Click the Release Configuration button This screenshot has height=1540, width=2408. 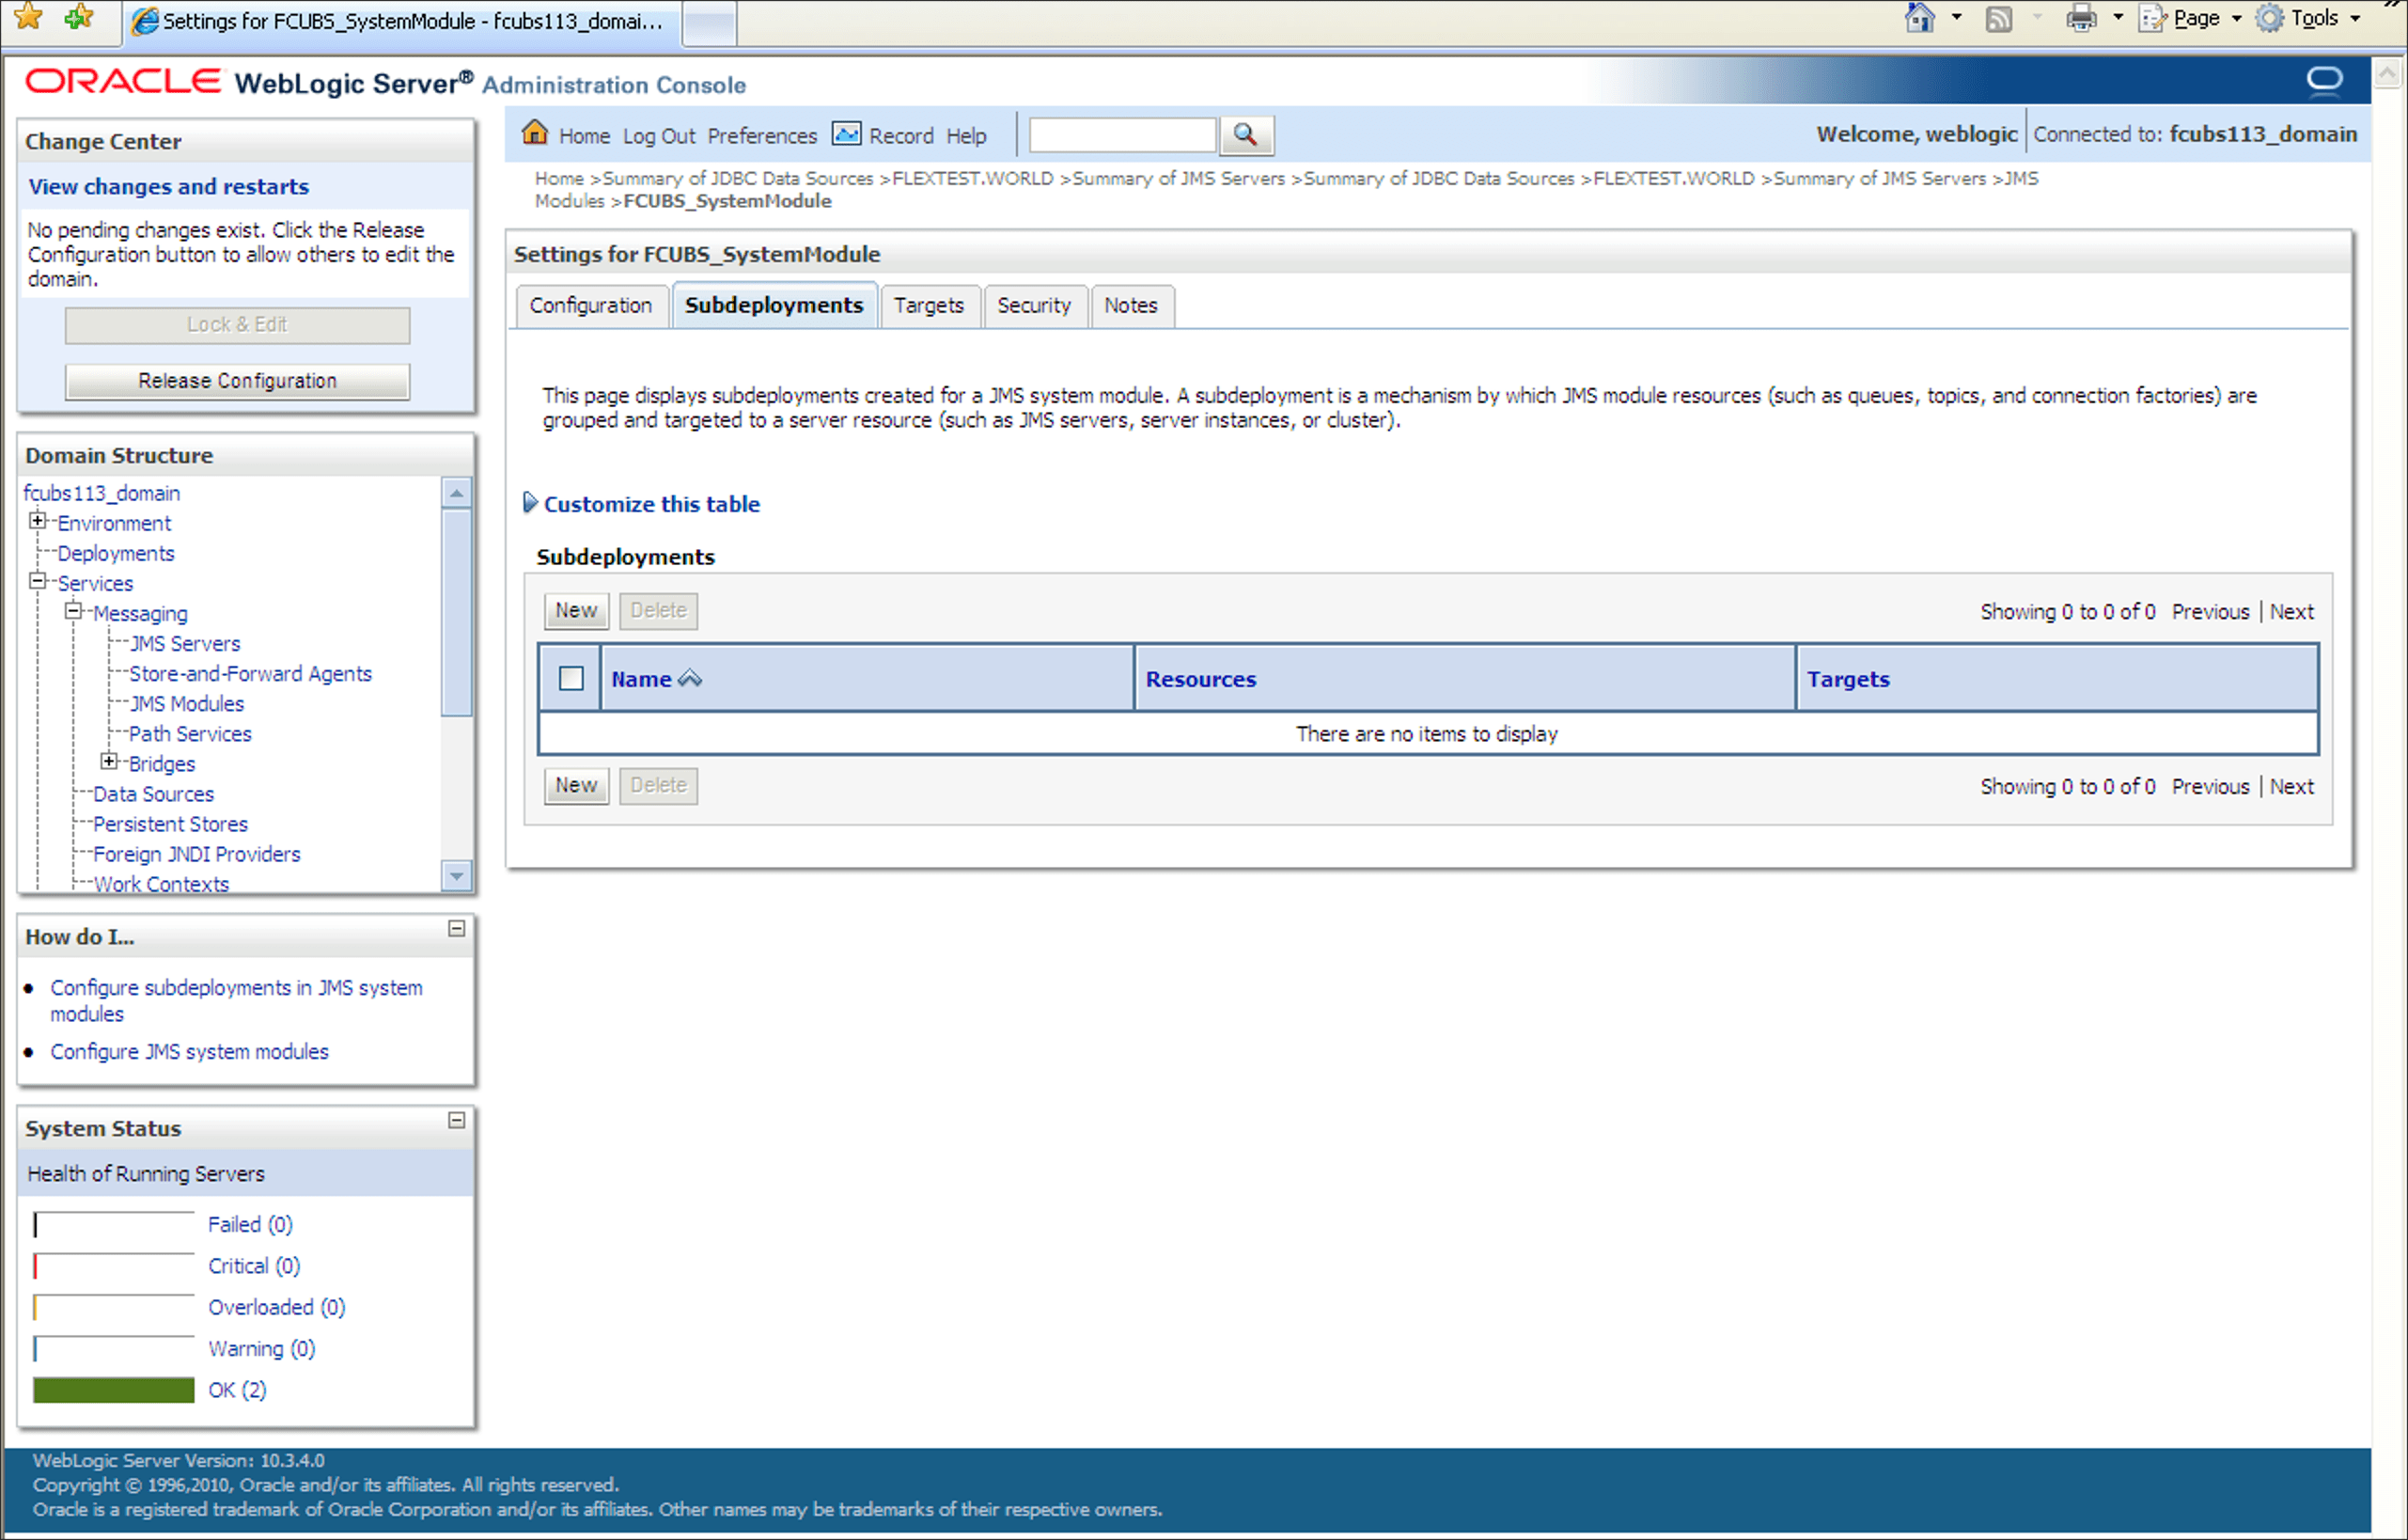click(x=237, y=381)
